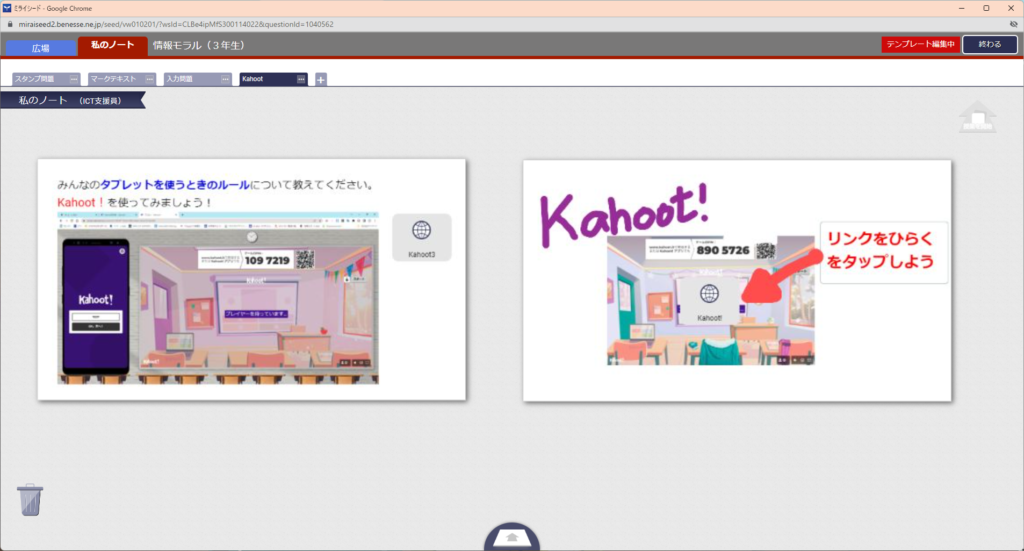Click the trash can icon
Image resolution: width=1024 pixels, height=551 pixels.
tap(29, 500)
